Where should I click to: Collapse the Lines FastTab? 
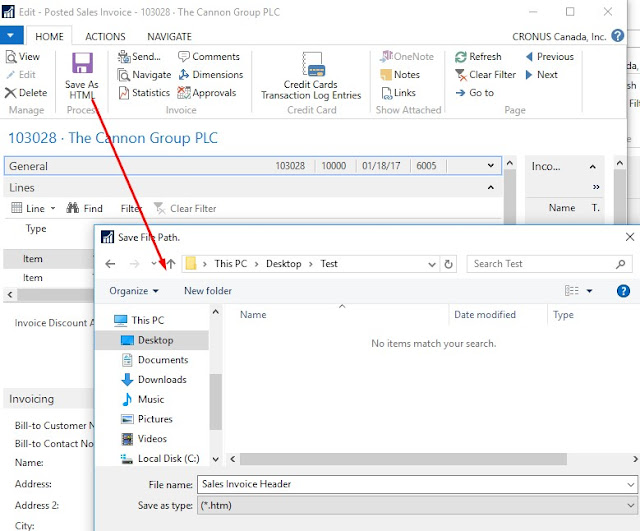click(x=491, y=188)
